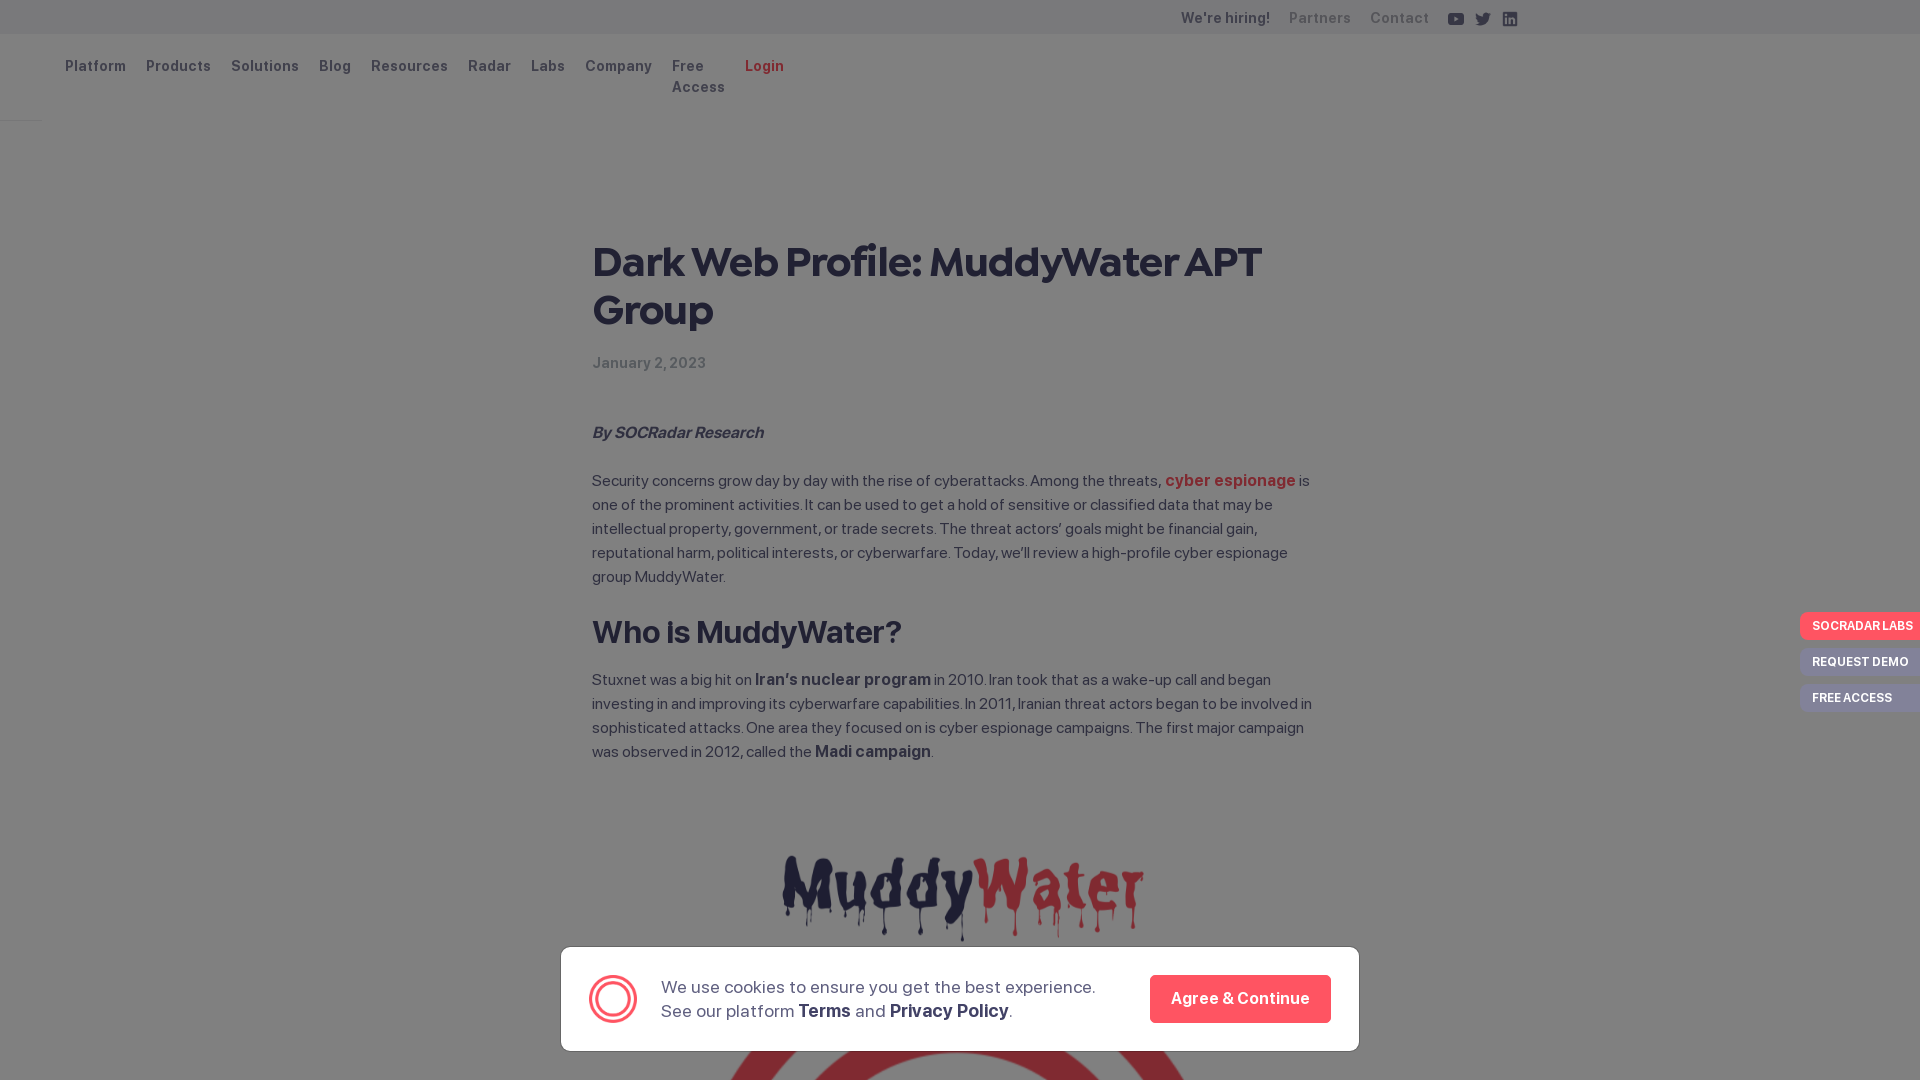This screenshot has height=1080, width=1920.
Task: Click the cyber espionage hyperlink
Action: click(1229, 480)
